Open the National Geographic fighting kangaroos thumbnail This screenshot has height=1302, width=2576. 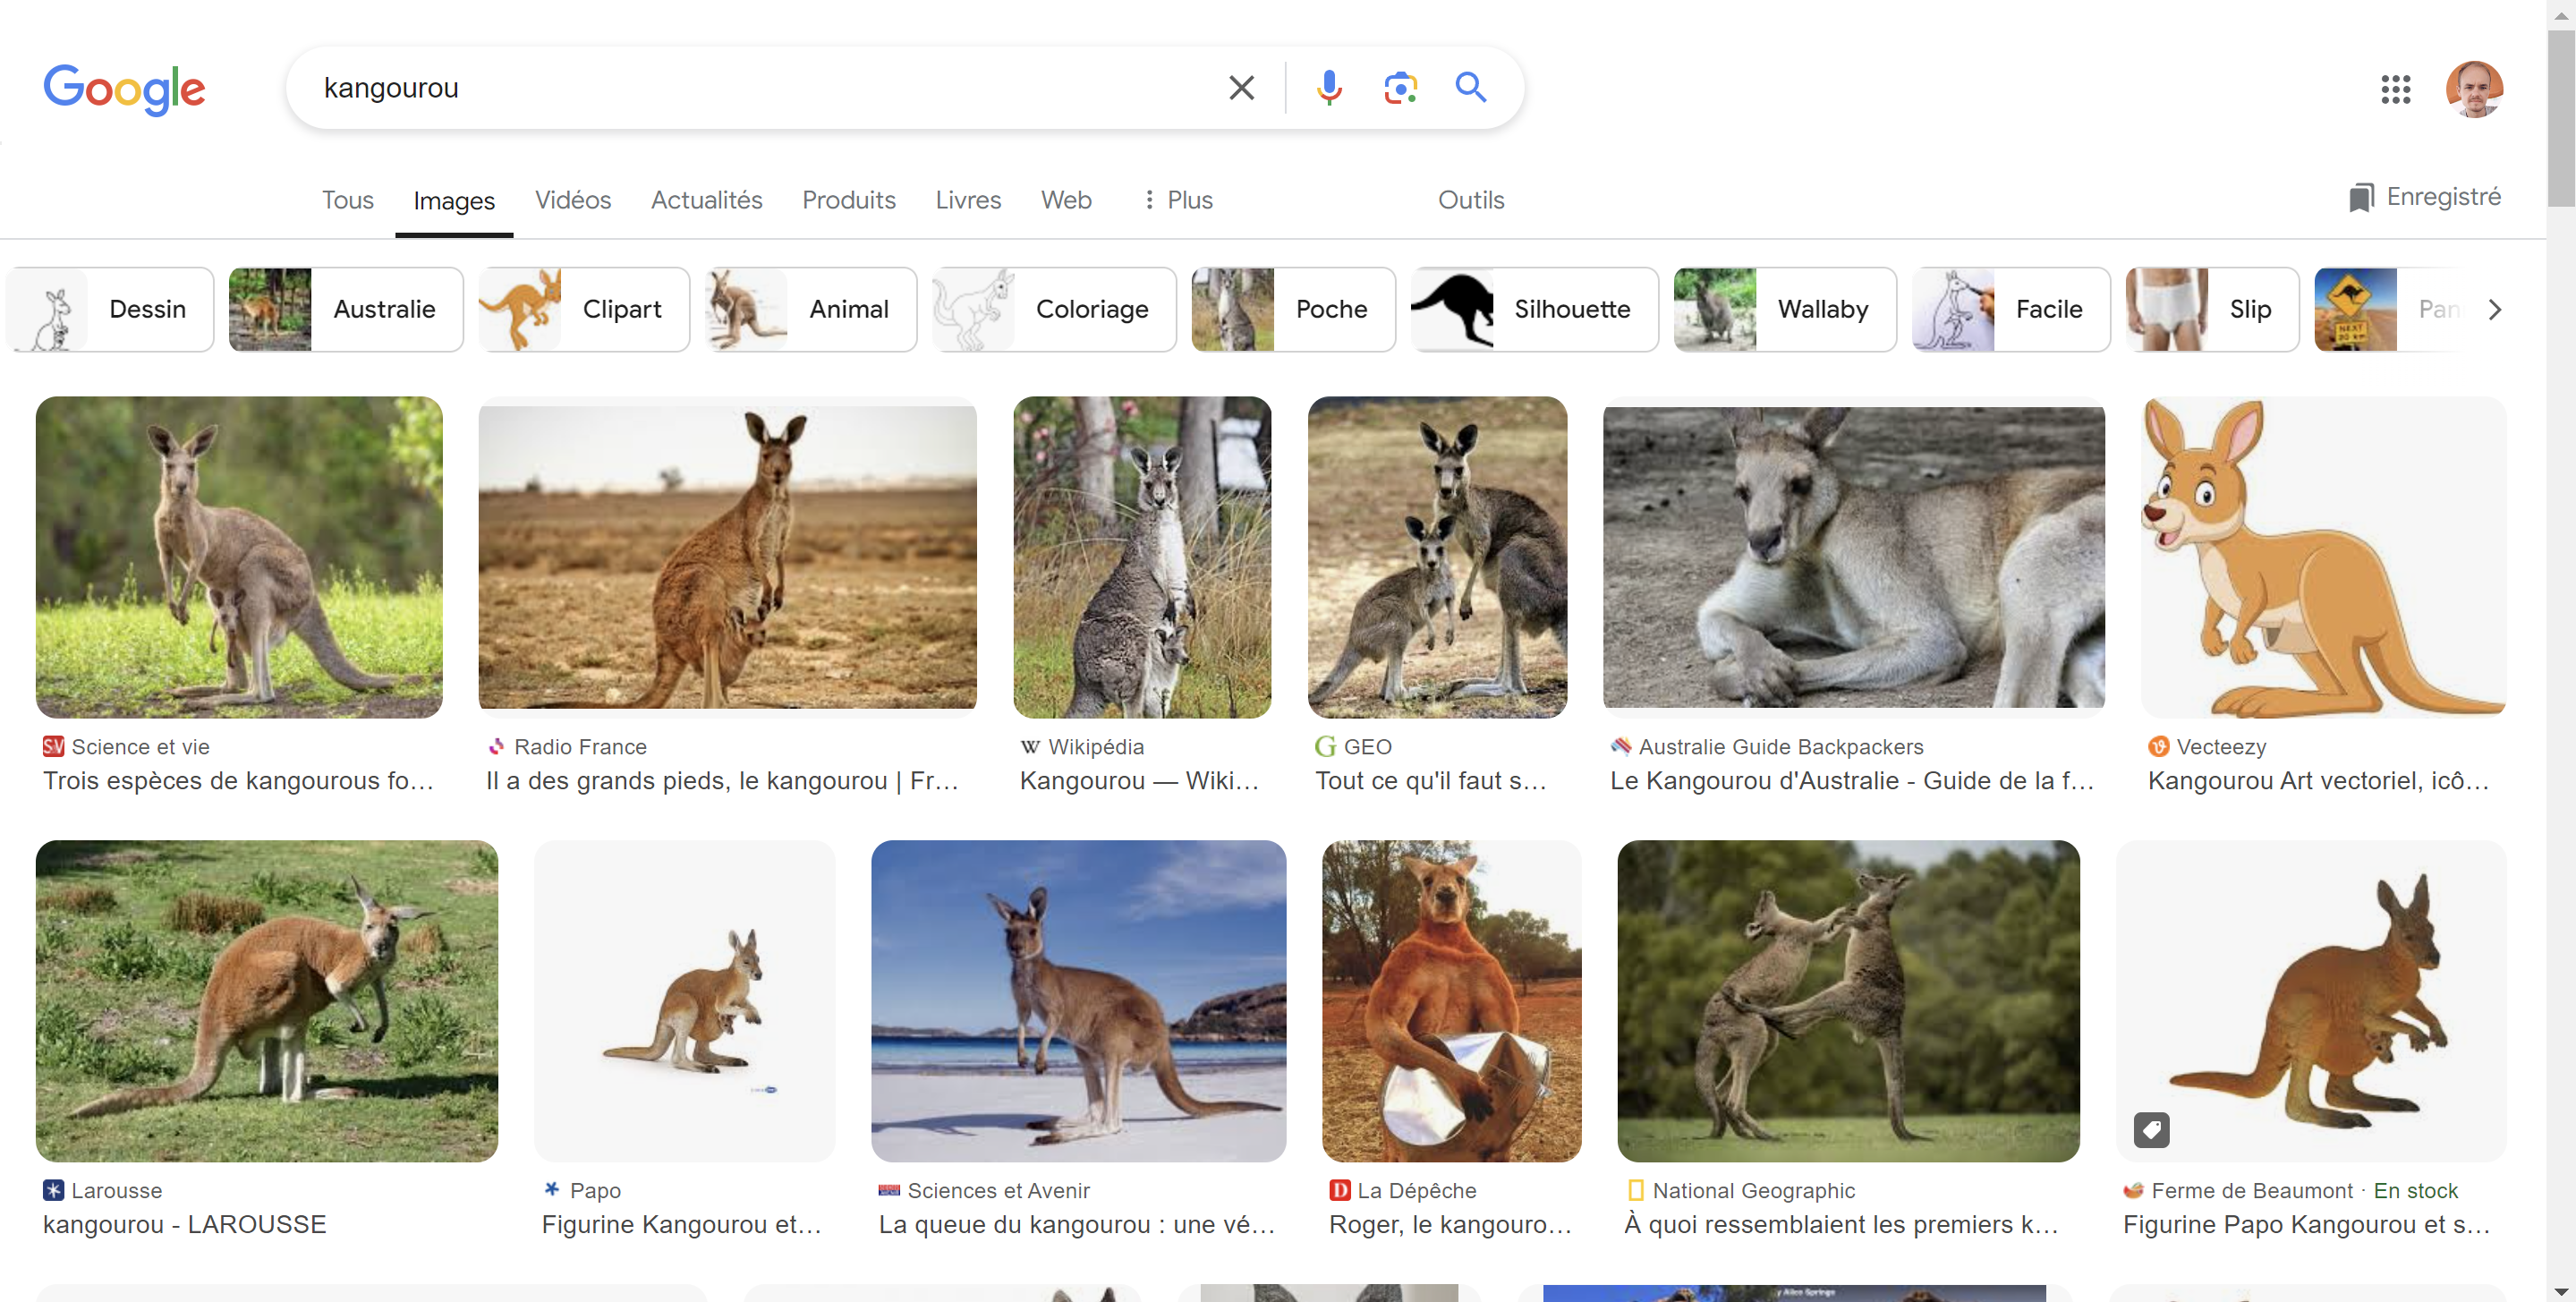pyautogui.click(x=1848, y=1000)
